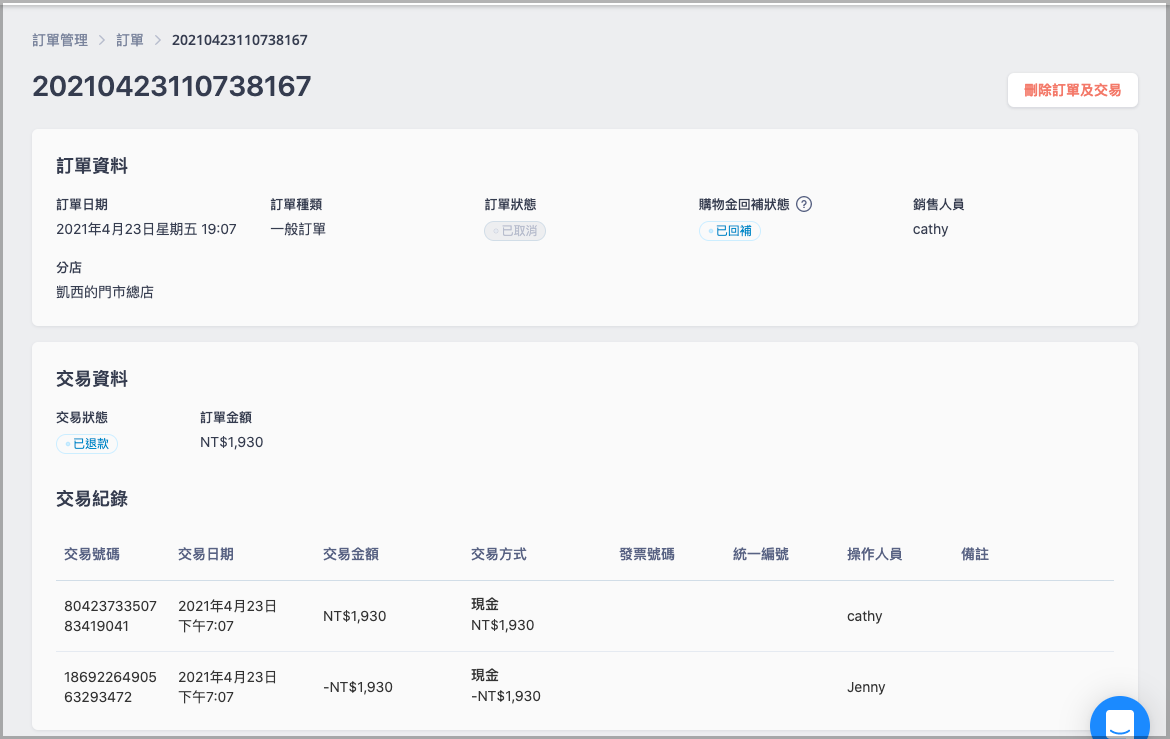Image resolution: width=1170 pixels, height=739 pixels.
Task: Click the 交易日期 column header
Action: (206, 554)
